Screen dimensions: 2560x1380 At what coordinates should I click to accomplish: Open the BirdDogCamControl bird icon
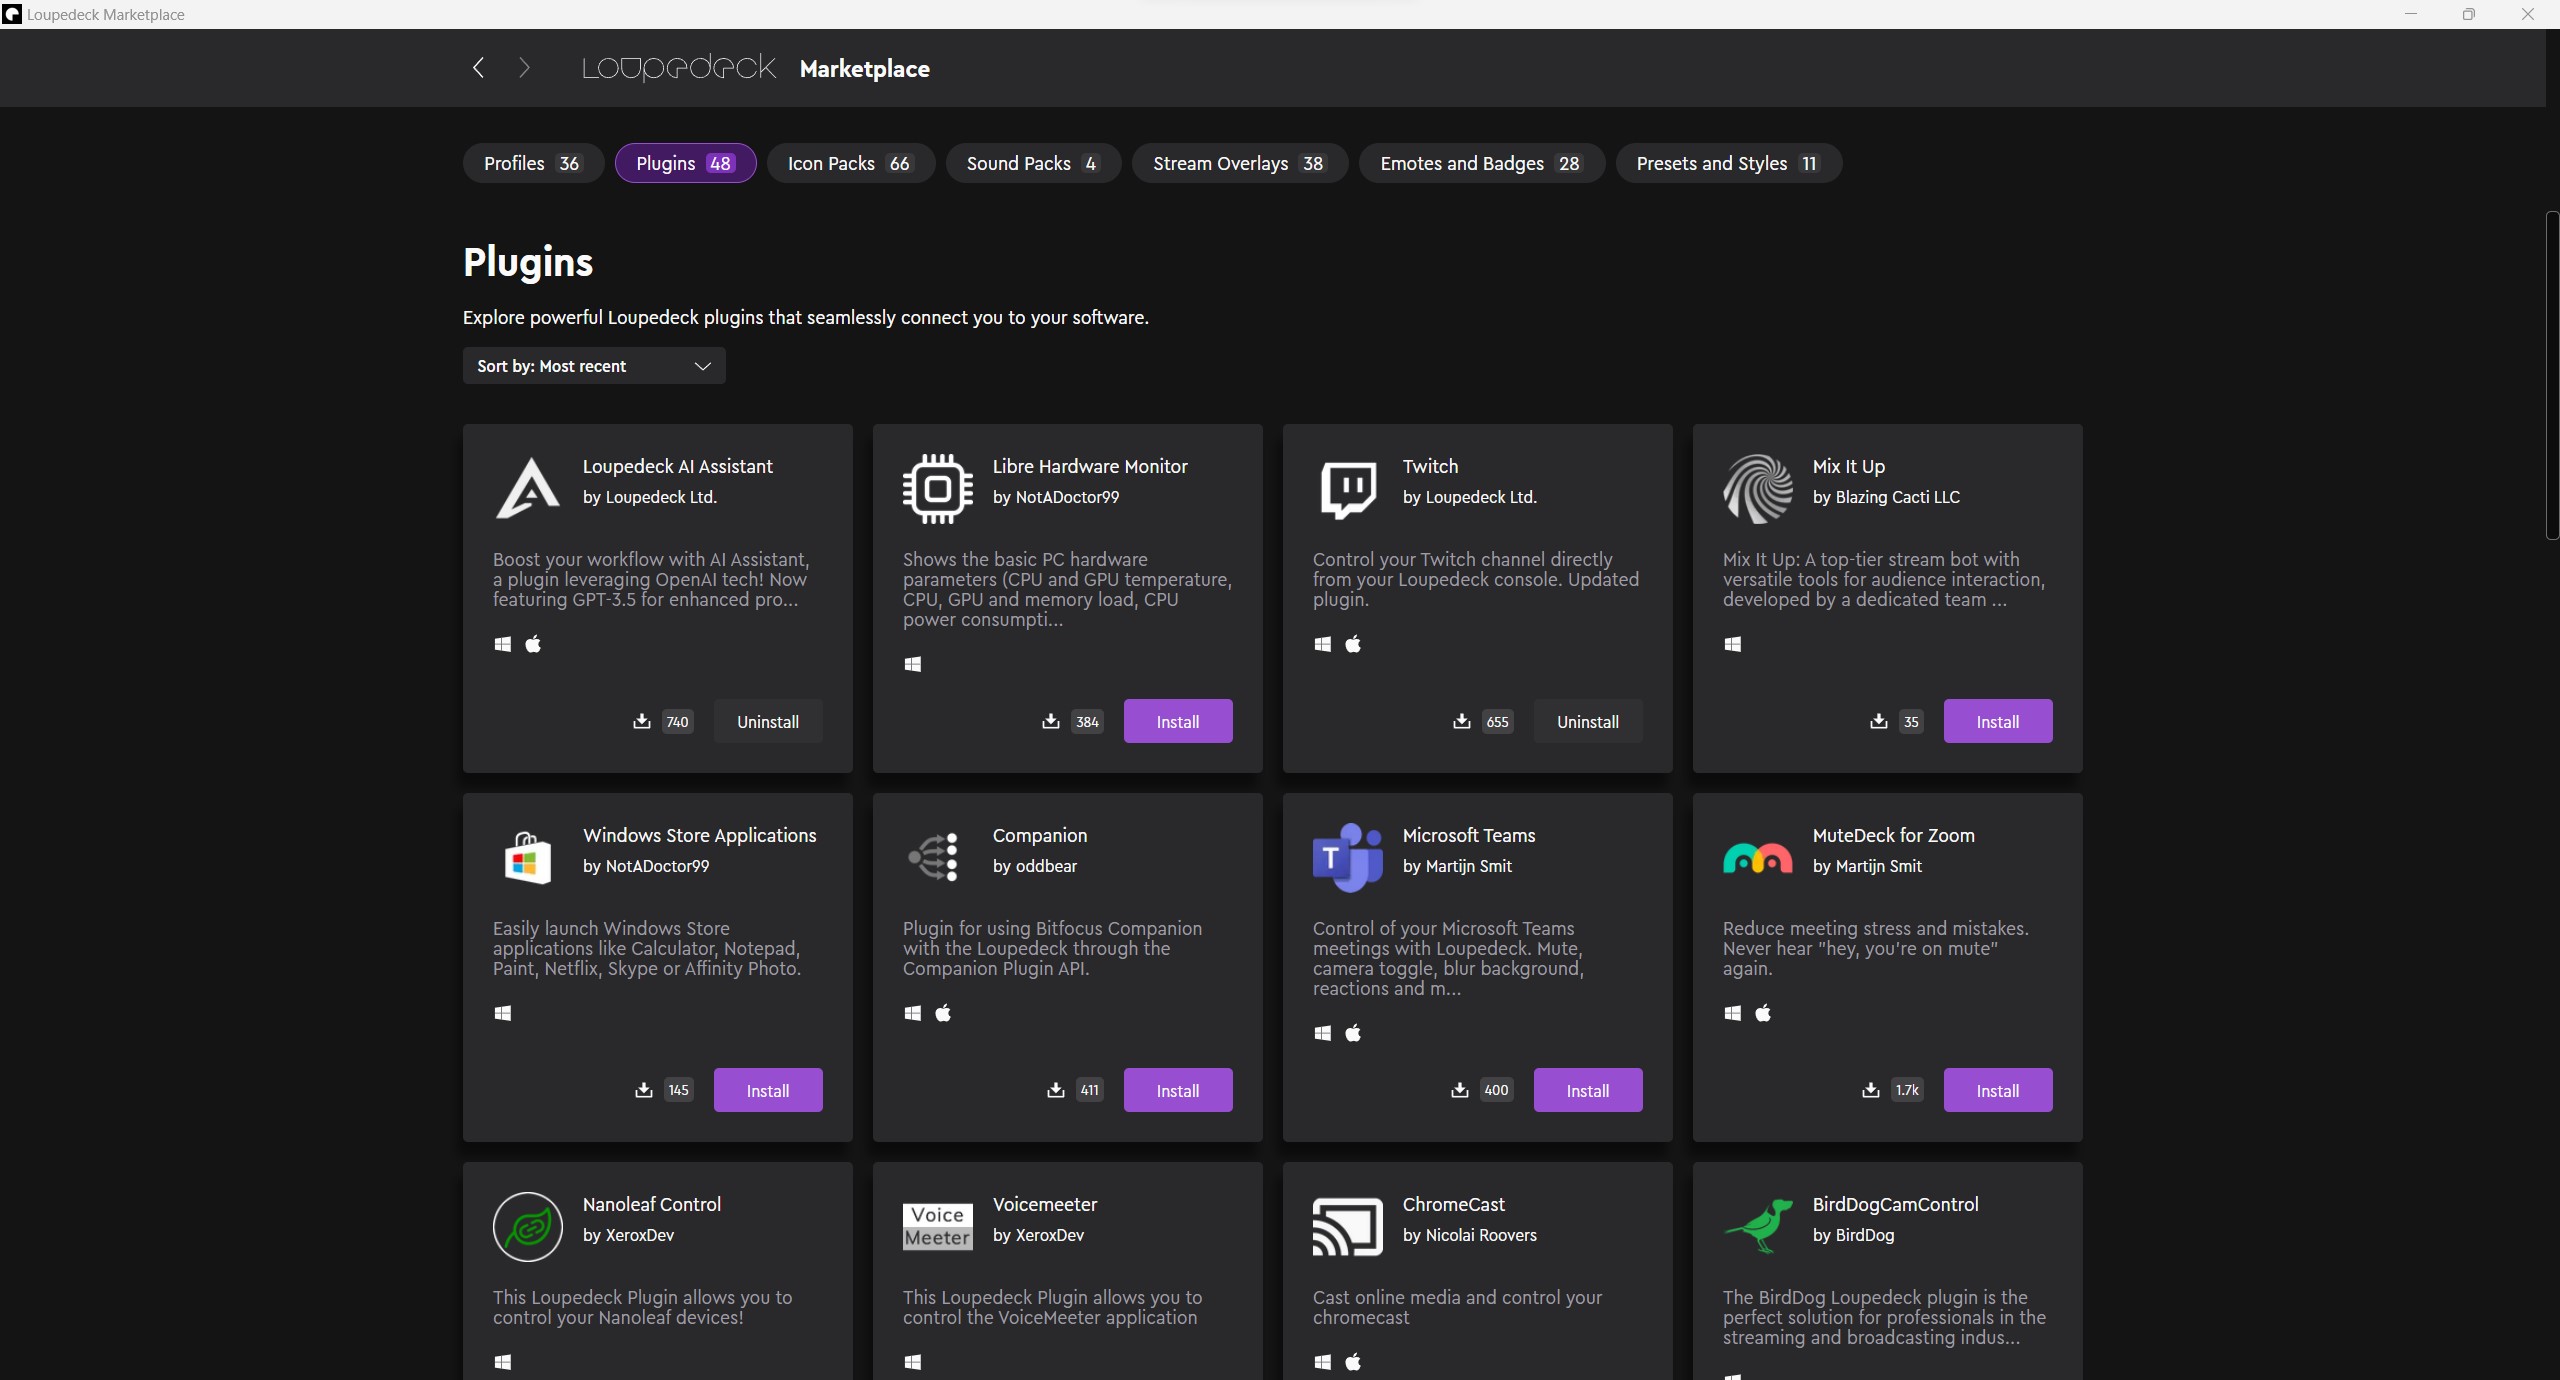[x=1758, y=1226]
